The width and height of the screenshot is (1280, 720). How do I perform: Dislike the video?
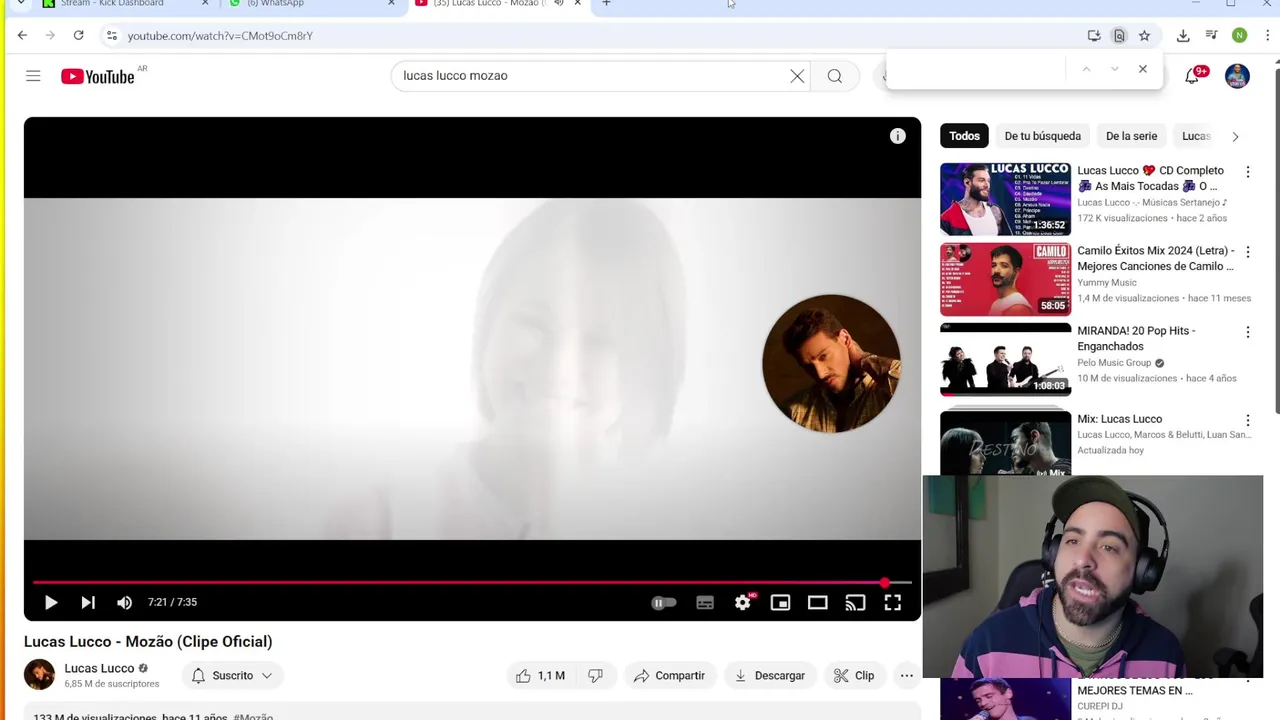[596, 676]
